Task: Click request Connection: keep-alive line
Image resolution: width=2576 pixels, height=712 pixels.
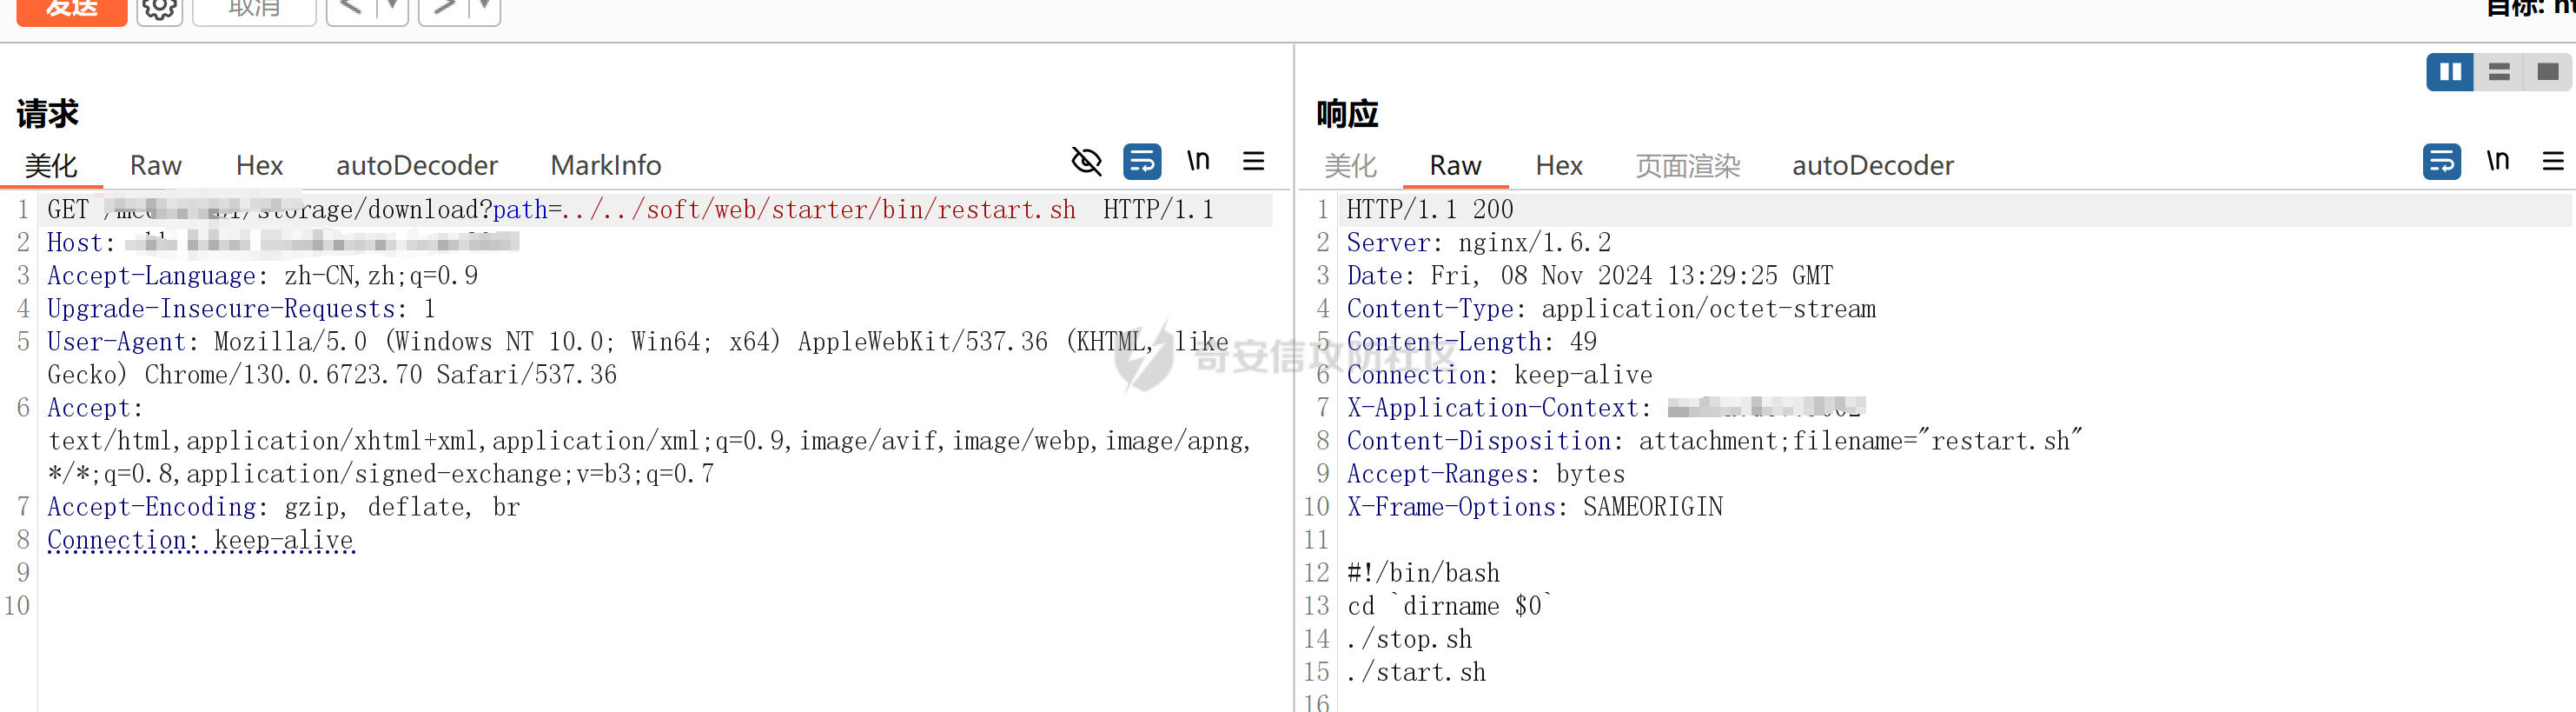Action: [x=200, y=540]
